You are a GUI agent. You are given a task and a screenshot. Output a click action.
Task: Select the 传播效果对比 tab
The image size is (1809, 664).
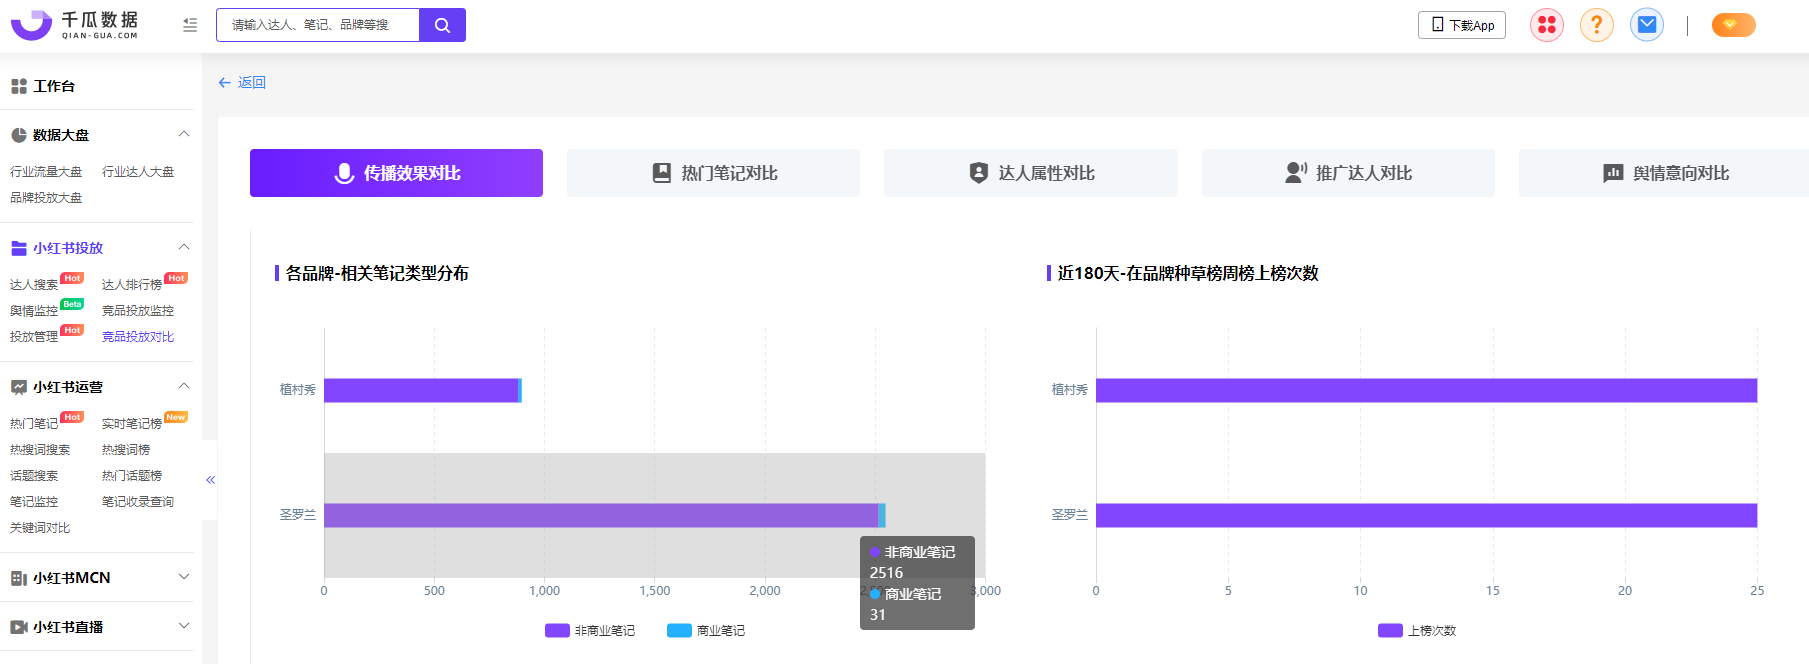[x=396, y=173]
